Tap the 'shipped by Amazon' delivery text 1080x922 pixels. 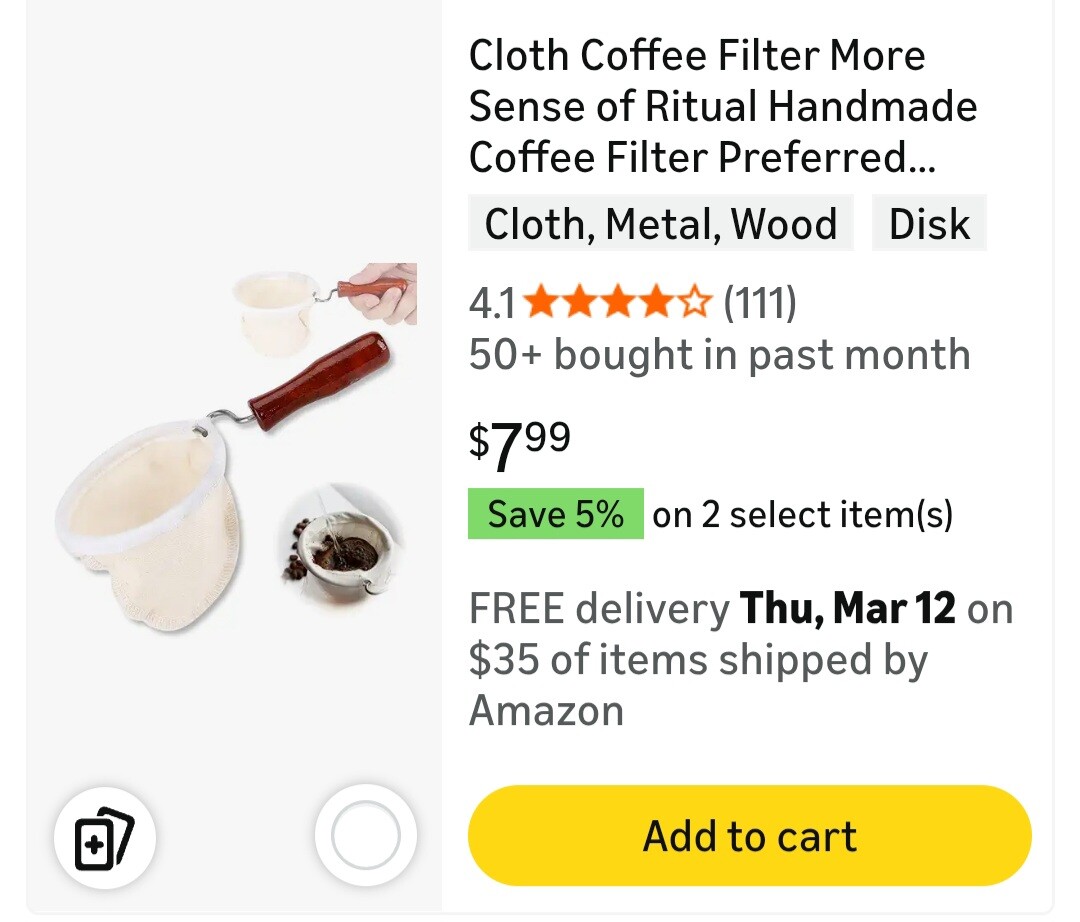coord(698,685)
